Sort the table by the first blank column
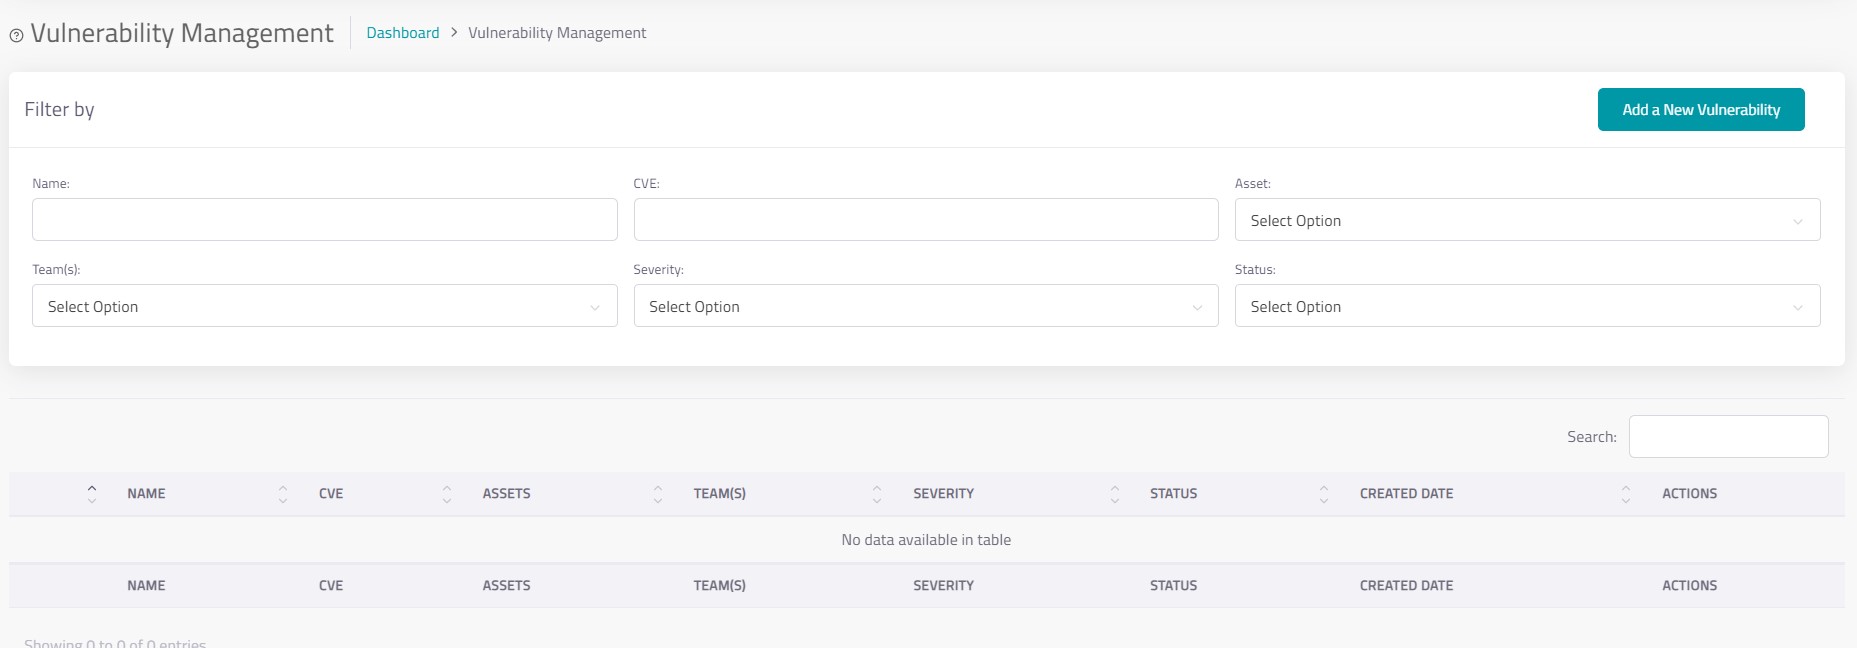The image size is (1857, 648). pyautogui.click(x=92, y=494)
